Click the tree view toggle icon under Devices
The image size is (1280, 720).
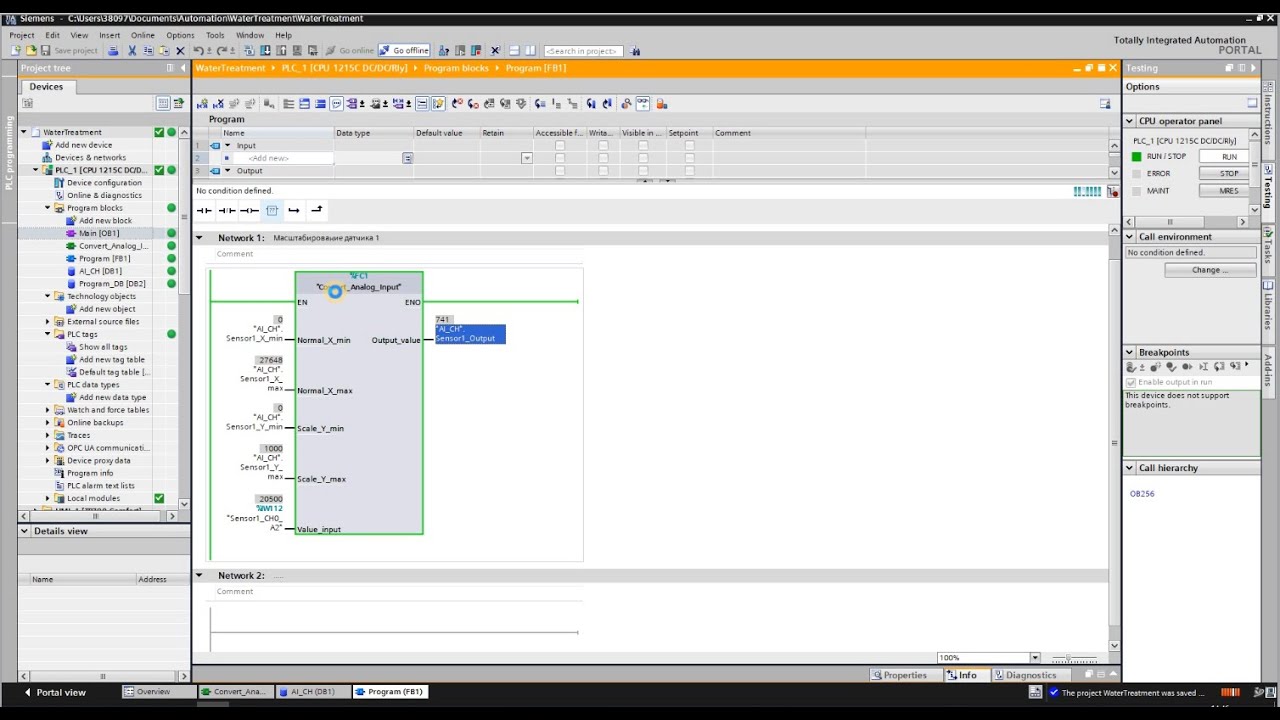pyautogui.click(x=163, y=103)
